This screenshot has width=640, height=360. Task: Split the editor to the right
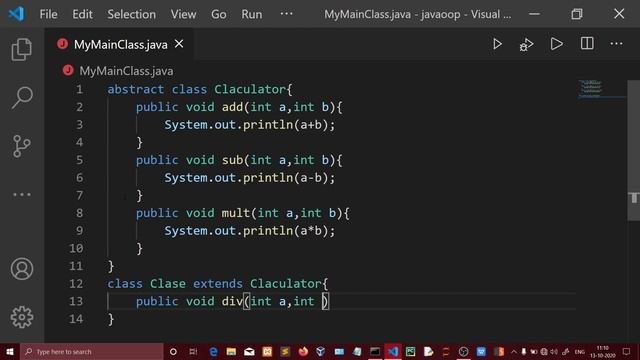coord(587,44)
